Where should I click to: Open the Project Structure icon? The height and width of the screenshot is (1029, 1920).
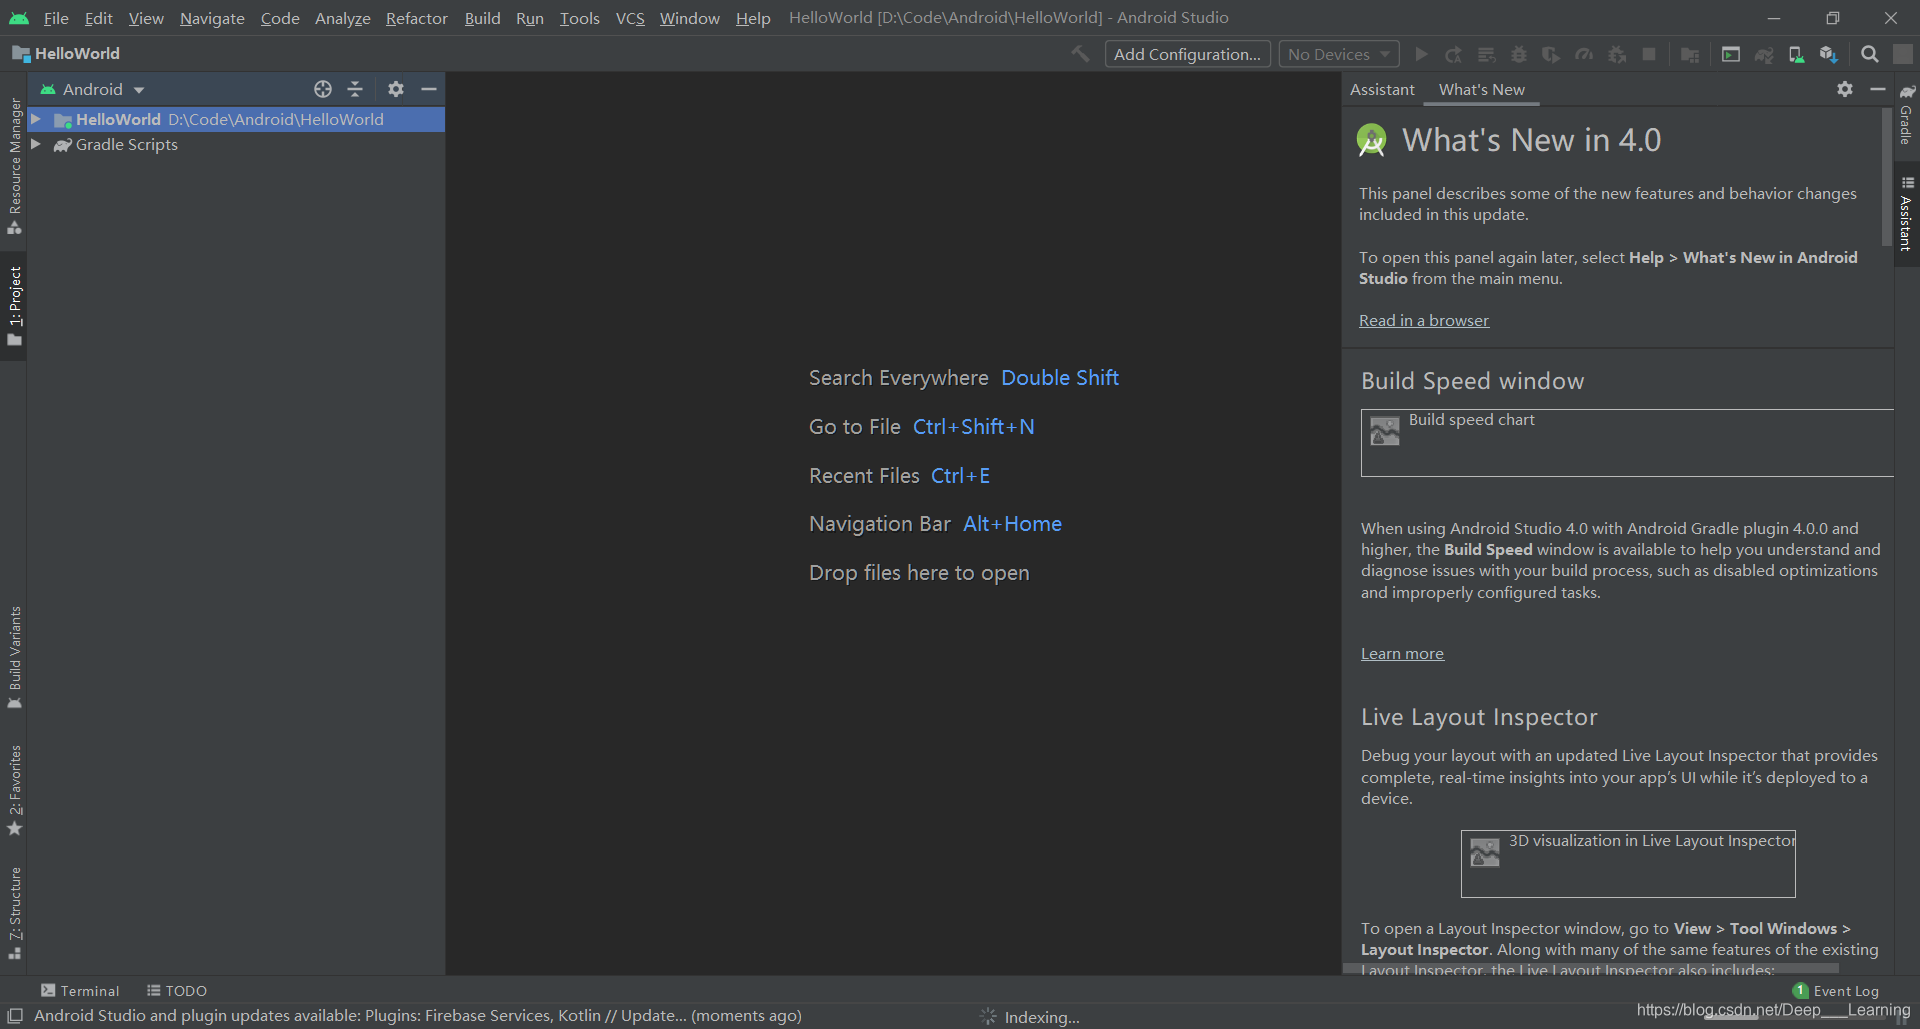(1690, 54)
